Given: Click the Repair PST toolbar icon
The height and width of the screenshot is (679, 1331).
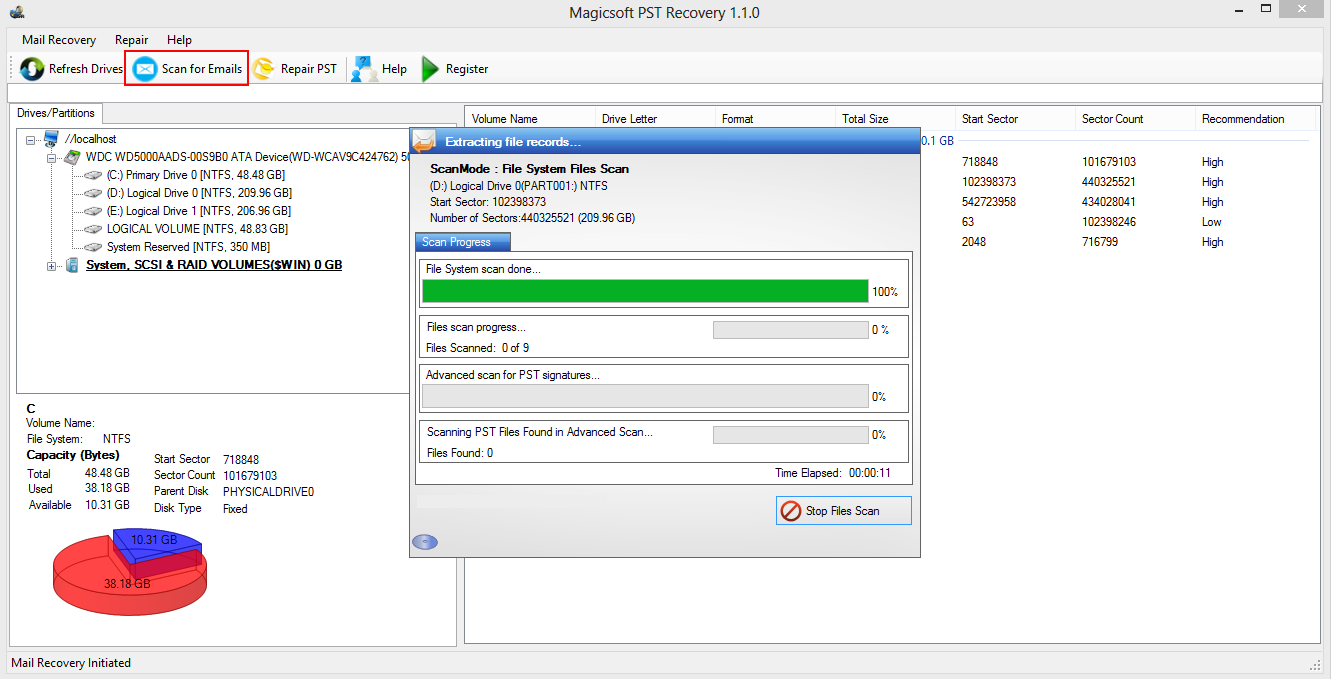Looking at the screenshot, I should pyautogui.click(x=262, y=69).
